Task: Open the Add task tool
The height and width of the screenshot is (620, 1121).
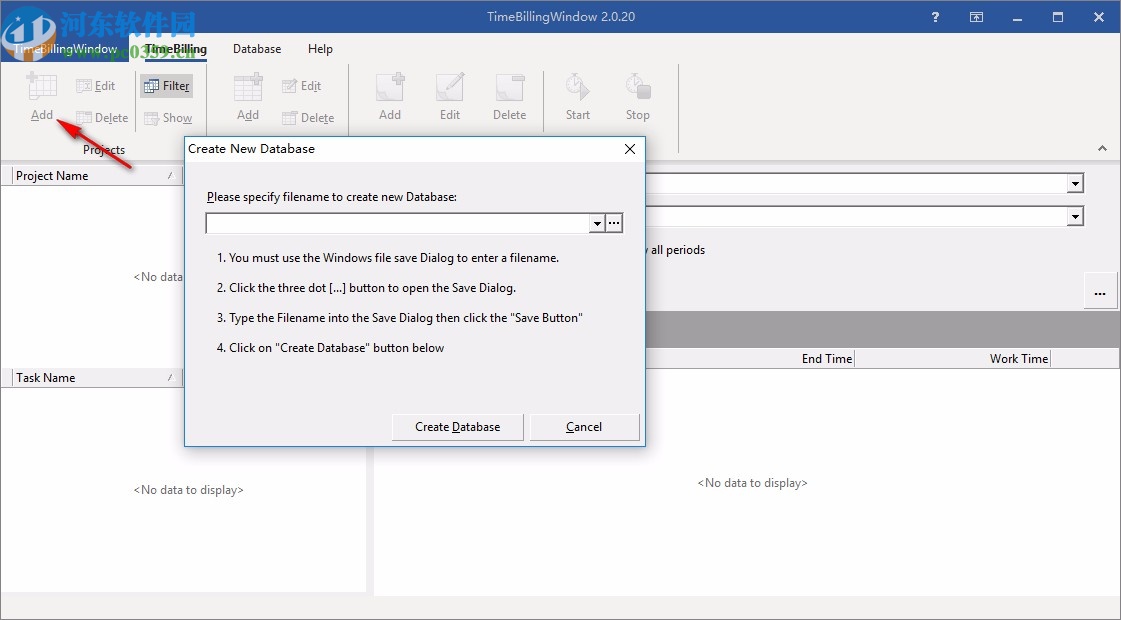Action: [x=246, y=97]
